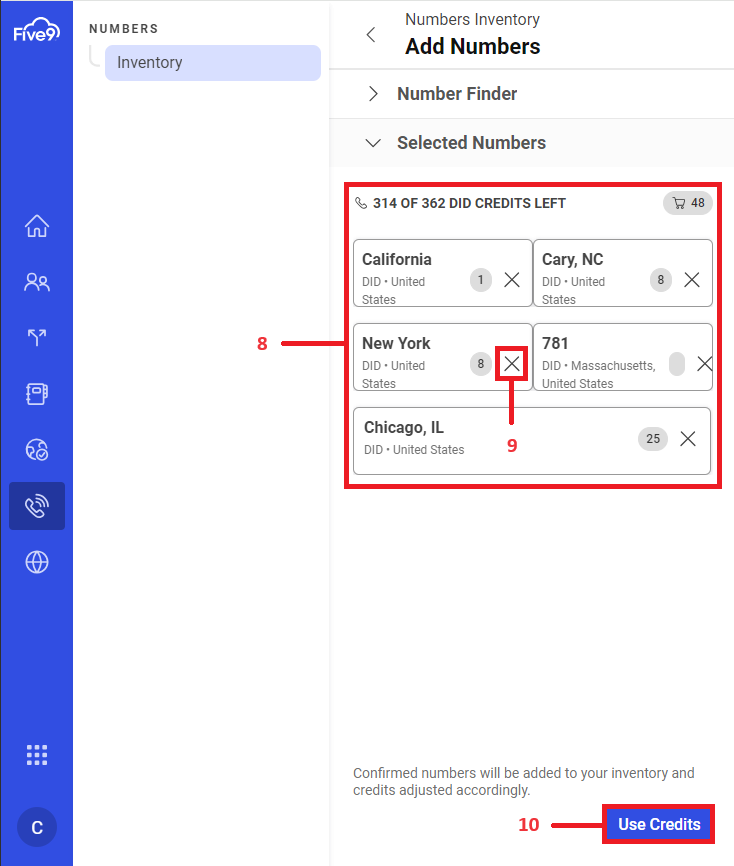The width and height of the screenshot is (734, 866).
Task: Open the Users icon in sidebar
Action: pyautogui.click(x=37, y=282)
